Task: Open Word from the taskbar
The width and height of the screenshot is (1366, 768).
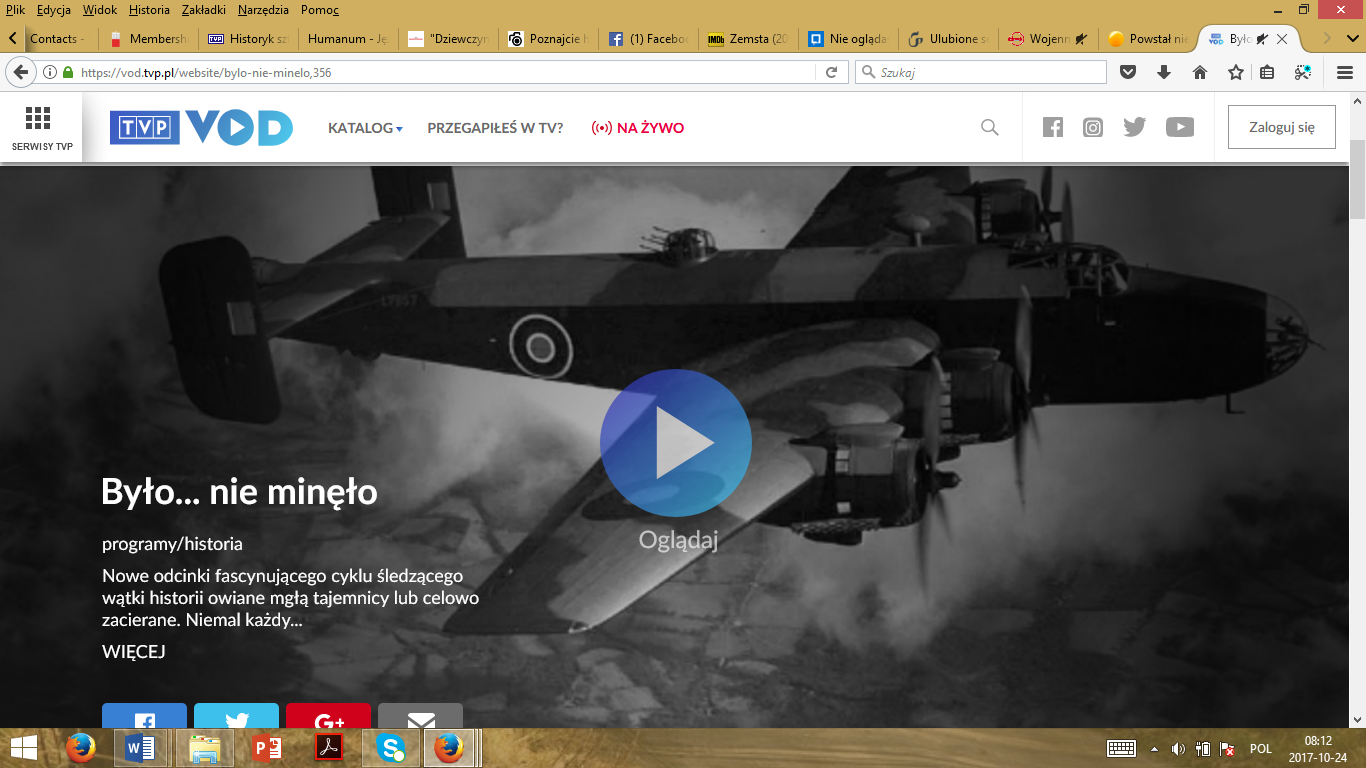Action: coord(139,748)
